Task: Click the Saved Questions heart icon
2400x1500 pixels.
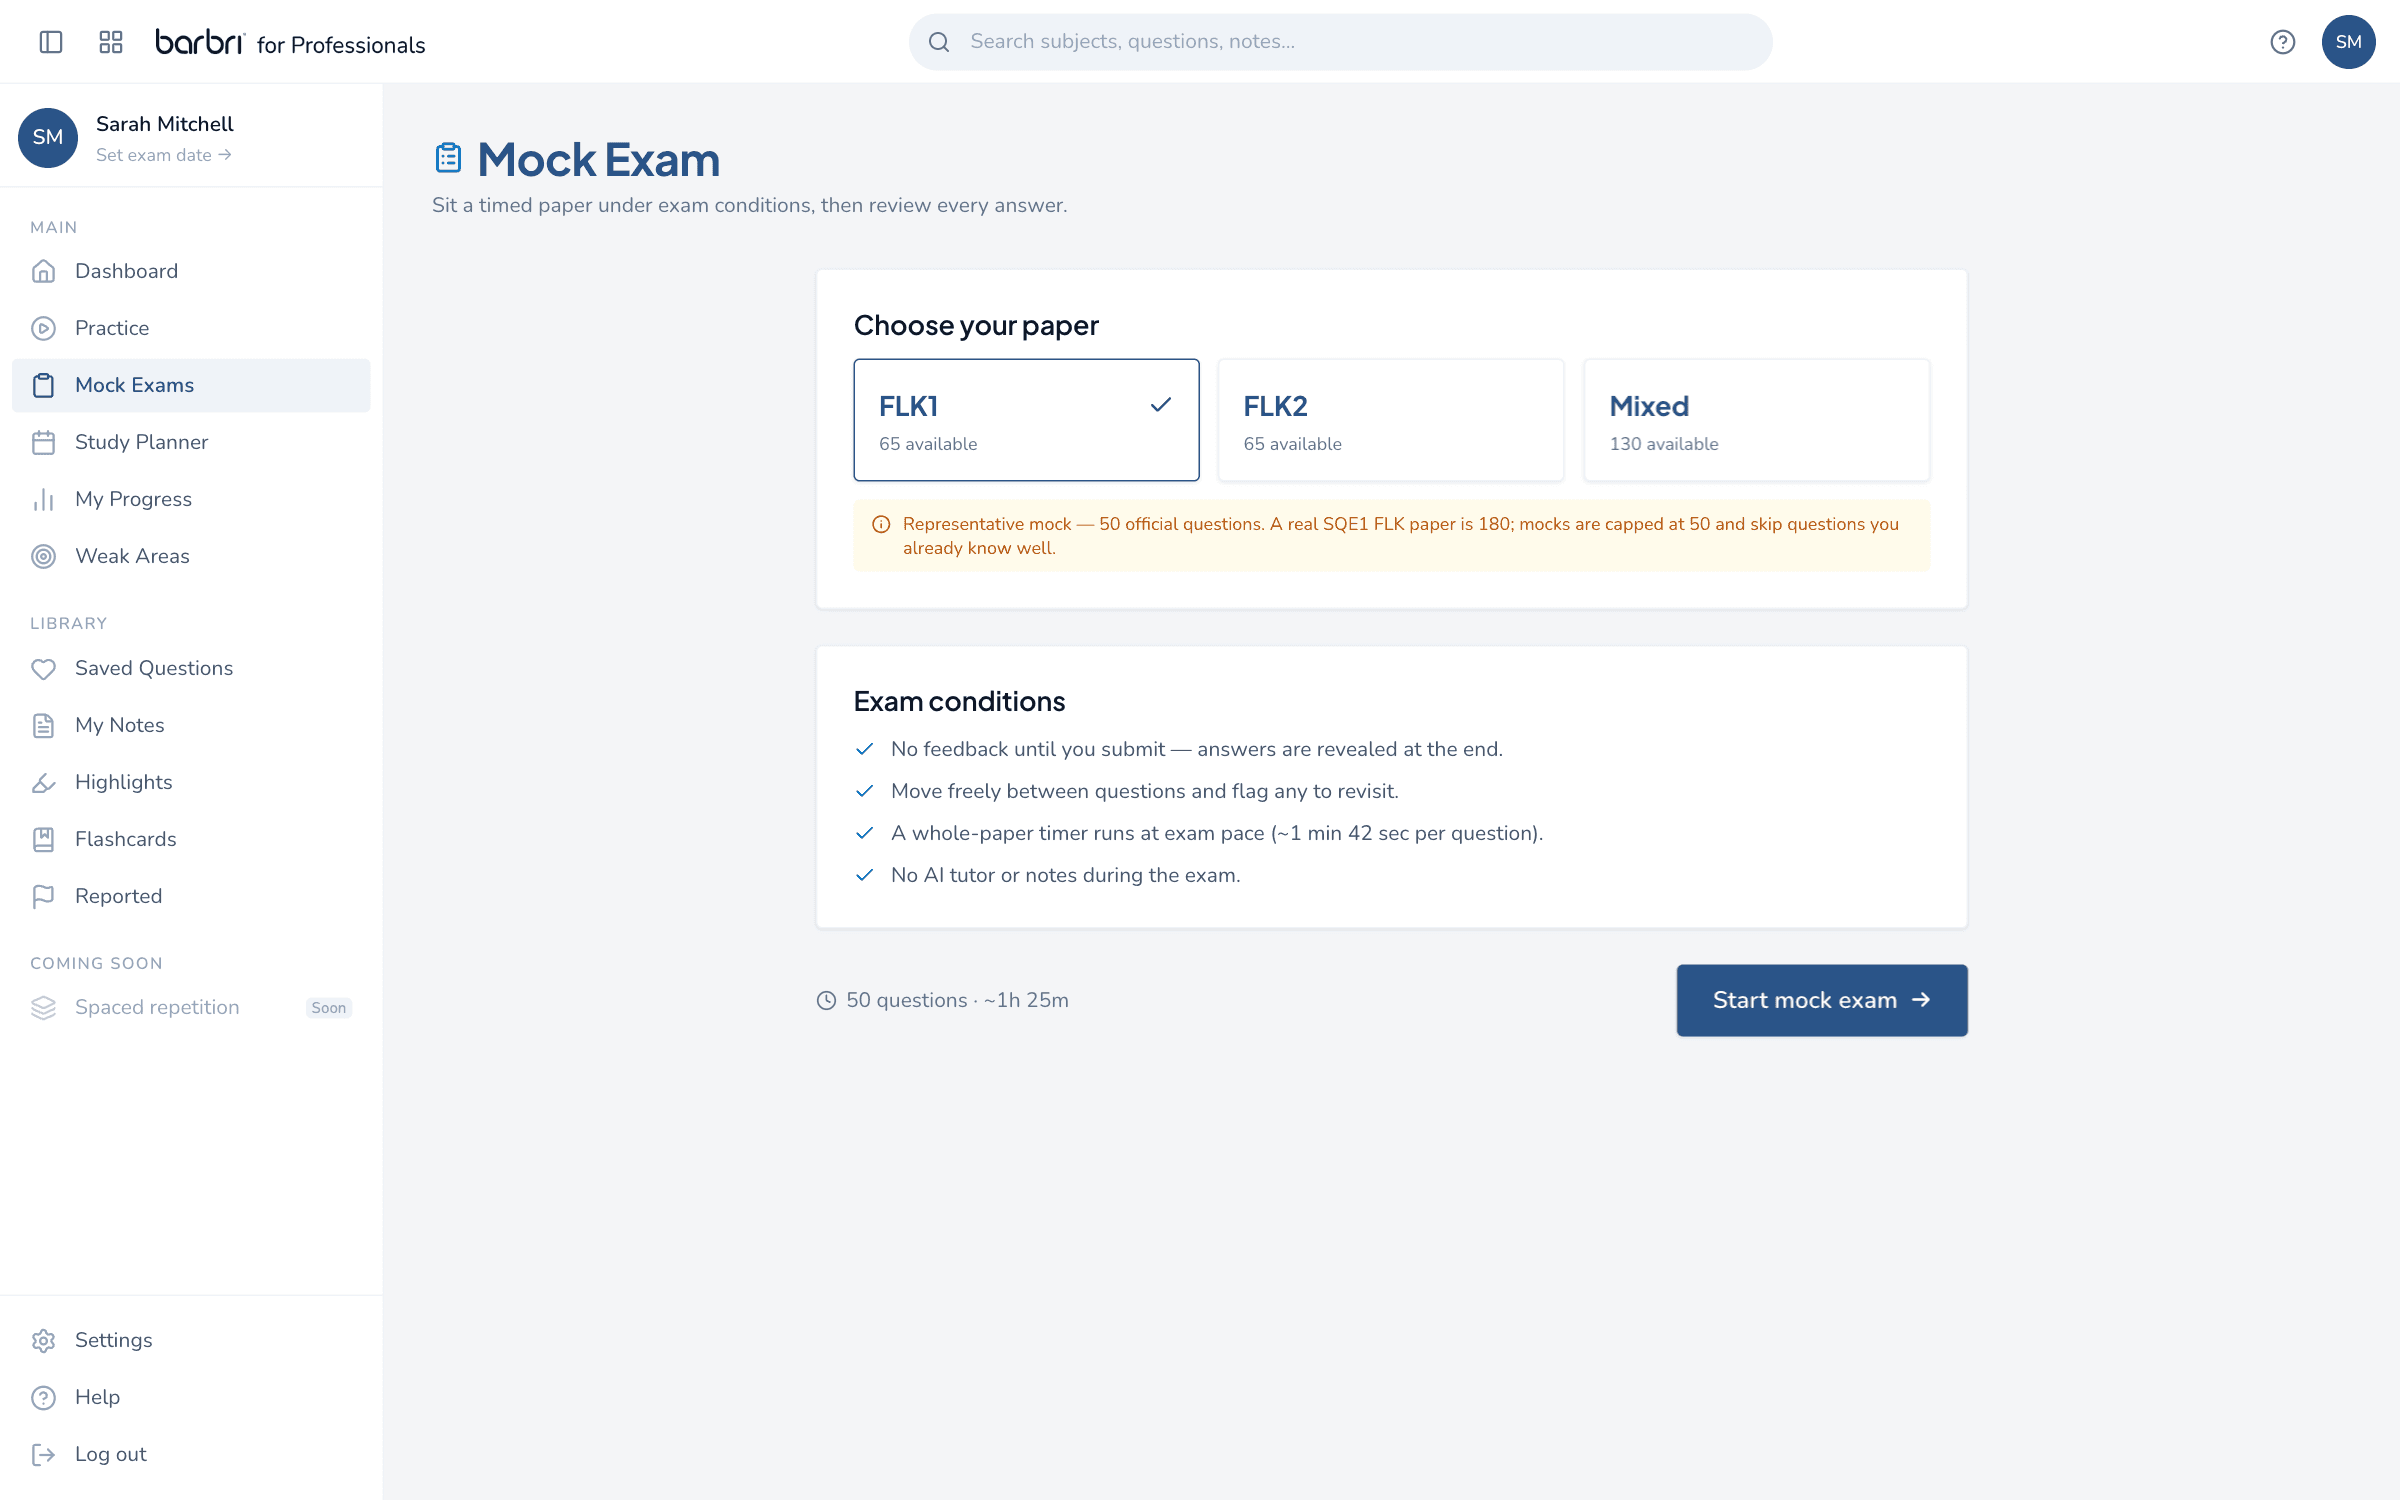Action: point(43,668)
